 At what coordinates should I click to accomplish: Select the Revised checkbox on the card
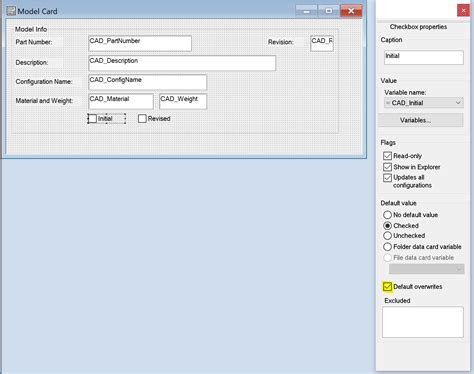[x=142, y=119]
